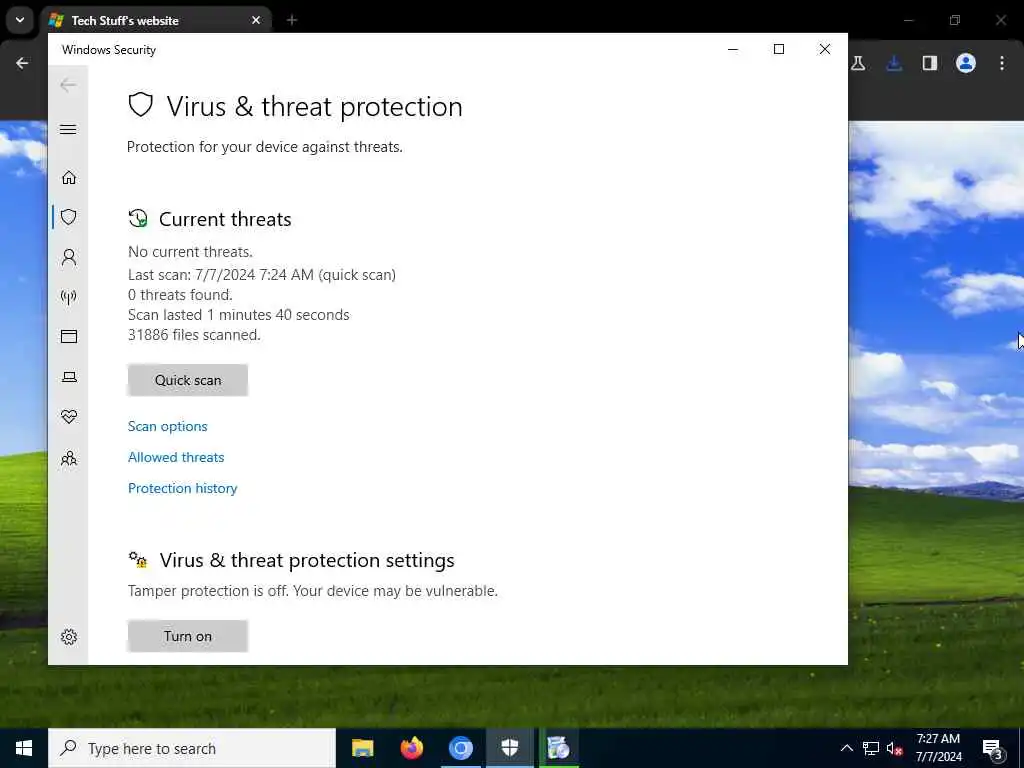The image size is (1024, 768).
Task: Open the browser tab search dropdown
Action: pos(20,20)
